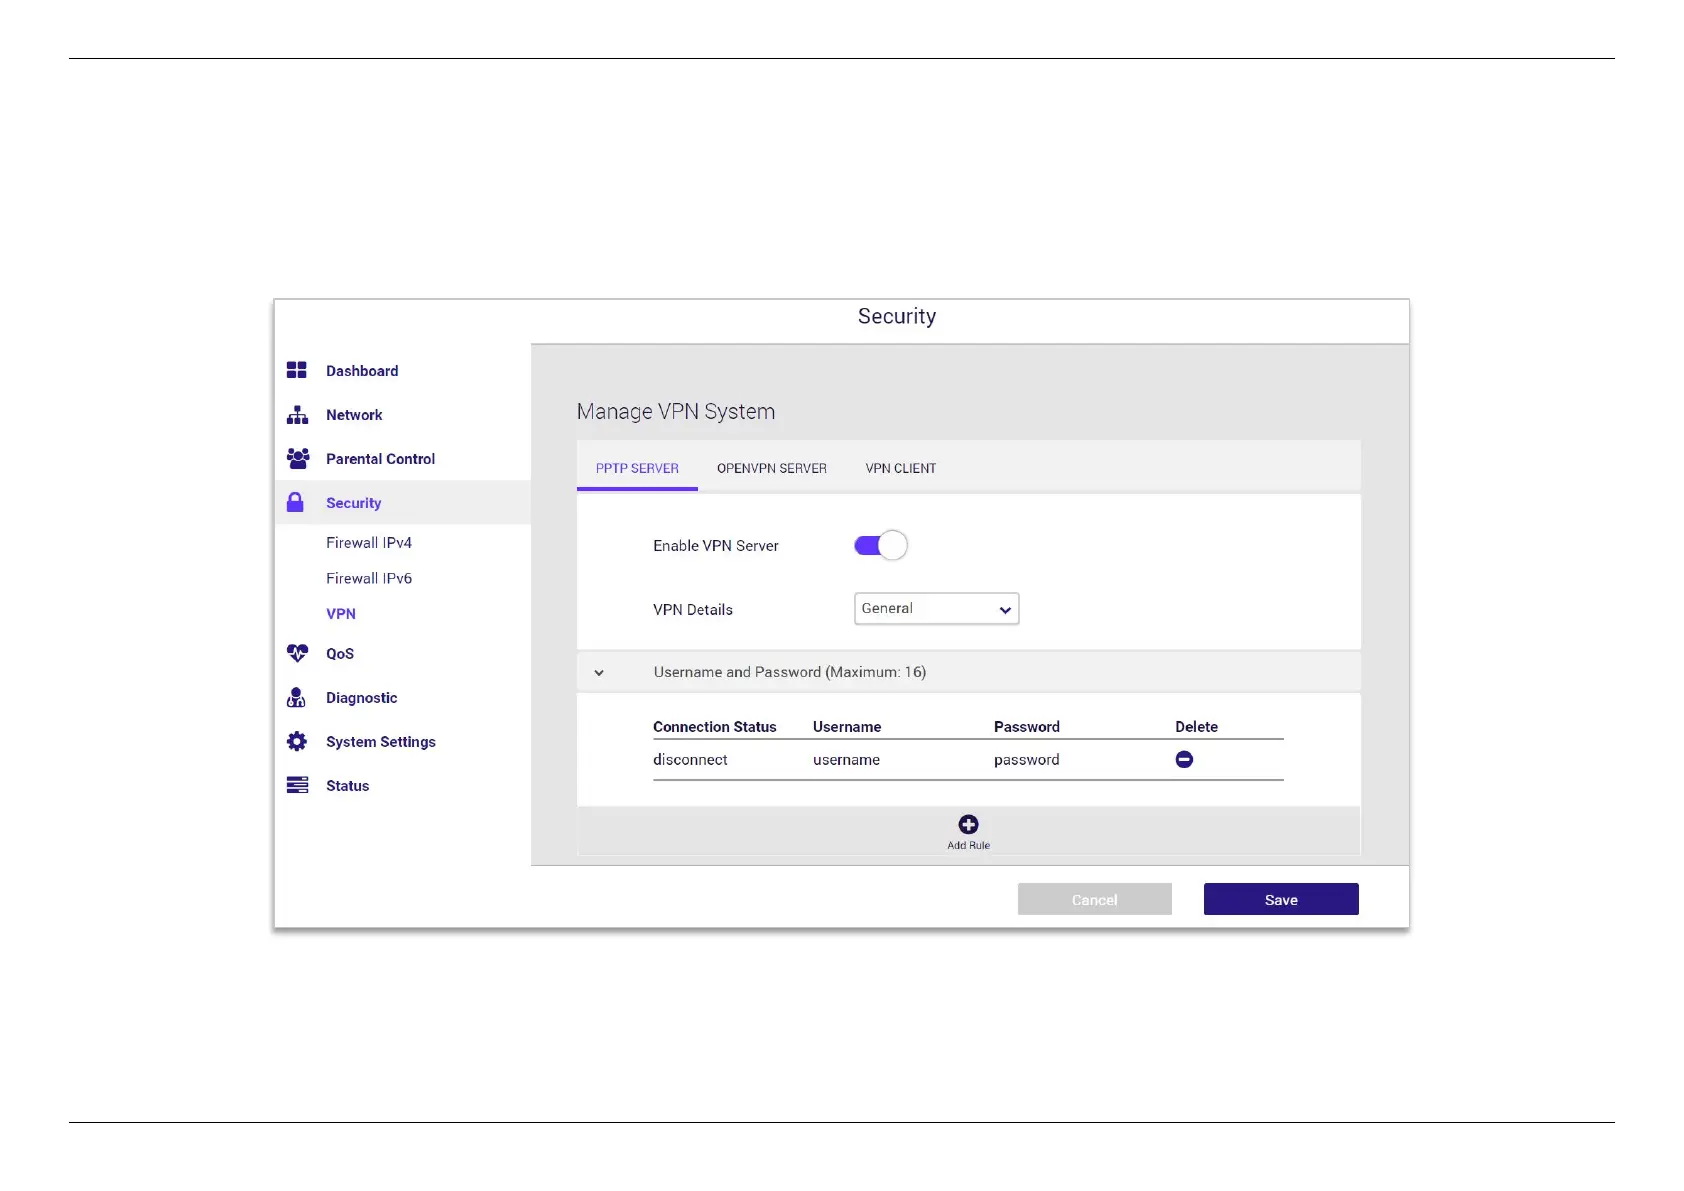This screenshot has width=1684, height=1191.
Task: Switch to the OPENVPN SERVER tab
Action: coord(772,468)
